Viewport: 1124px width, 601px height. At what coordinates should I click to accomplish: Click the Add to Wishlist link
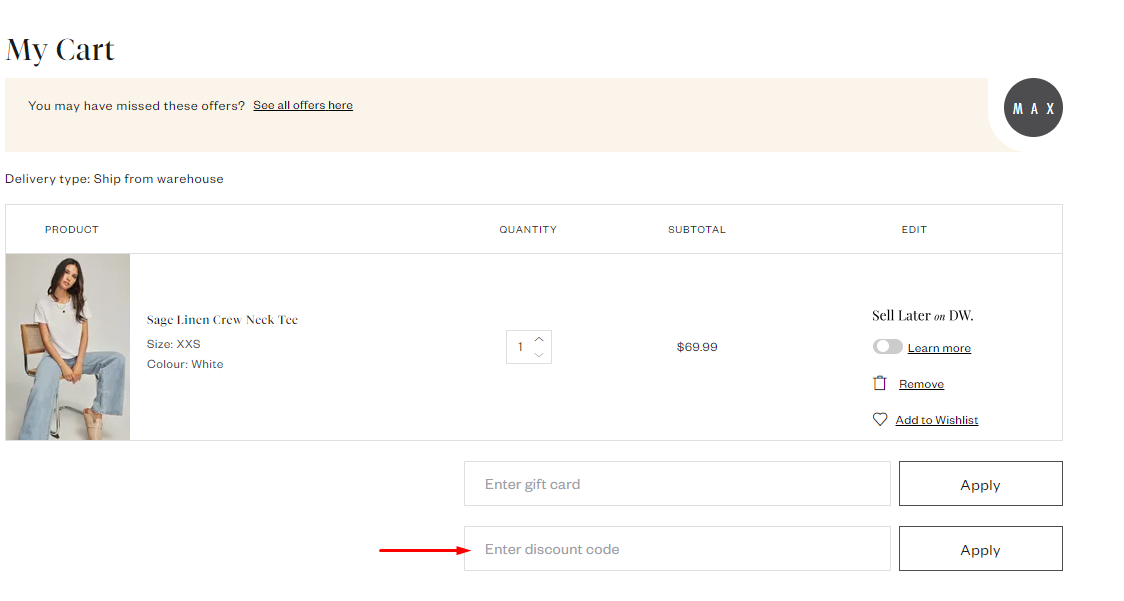937,420
